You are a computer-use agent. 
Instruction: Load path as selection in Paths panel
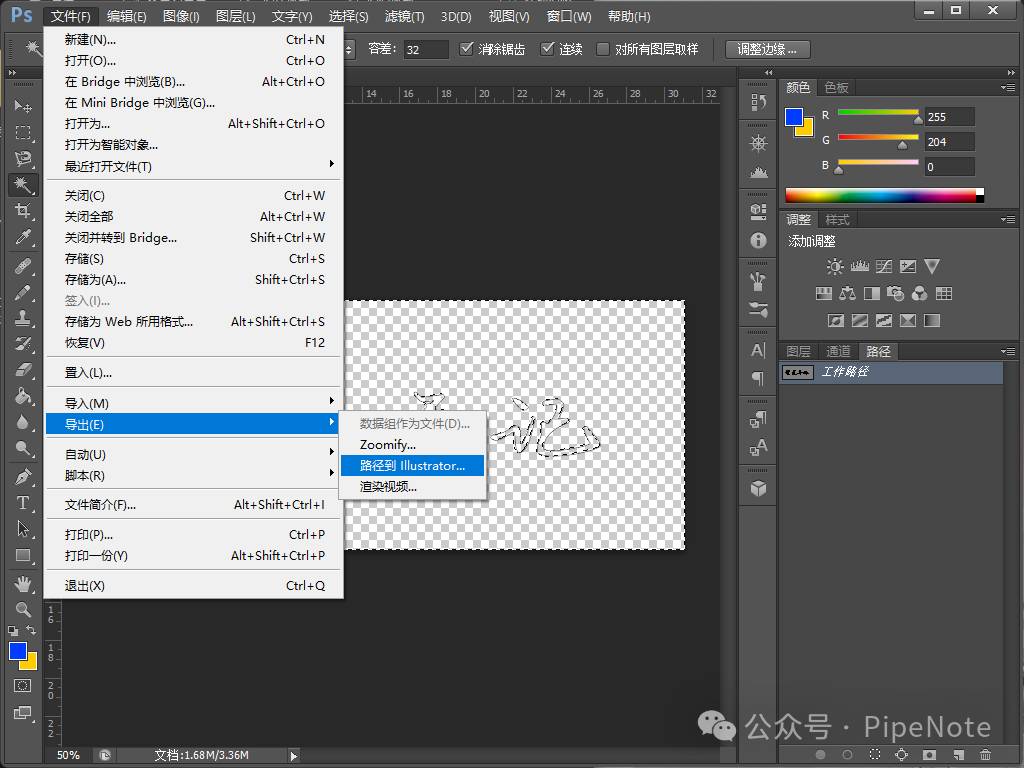point(875,754)
